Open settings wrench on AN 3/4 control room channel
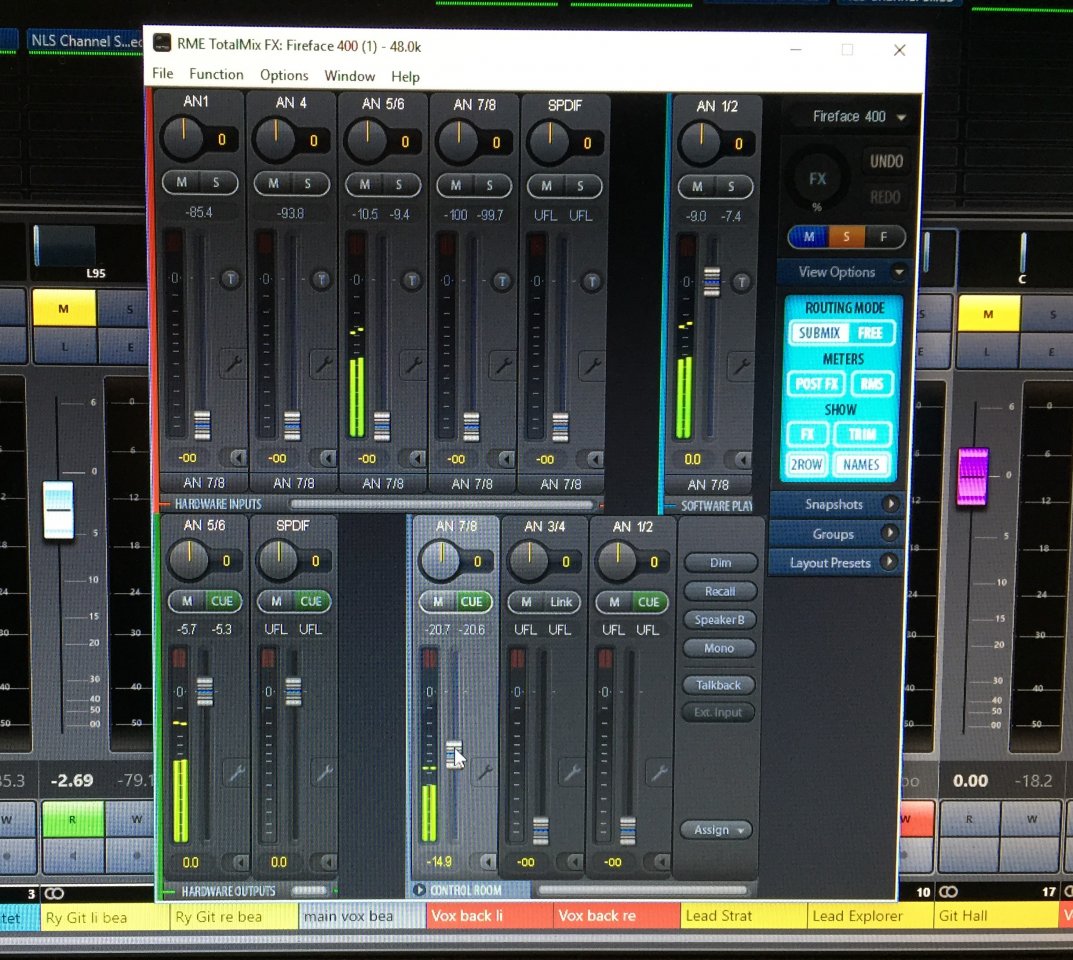 [x=571, y=773]
